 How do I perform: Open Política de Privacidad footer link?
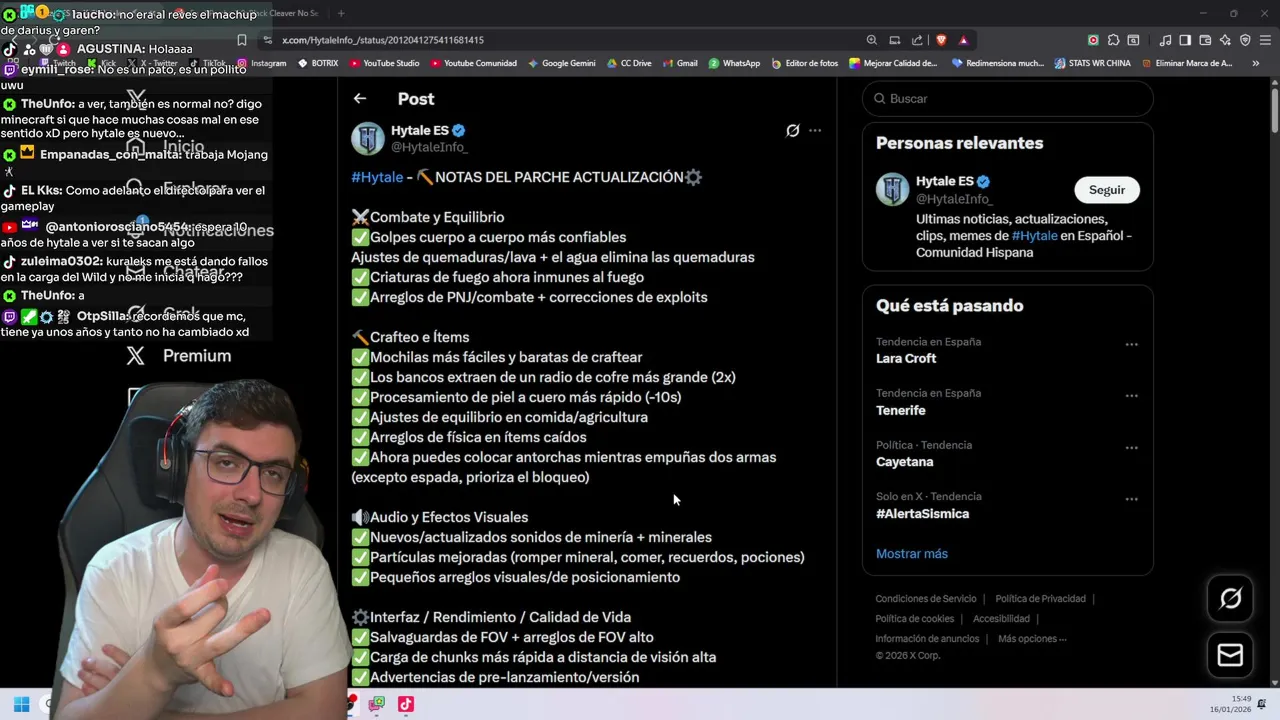click(1040, 599)
